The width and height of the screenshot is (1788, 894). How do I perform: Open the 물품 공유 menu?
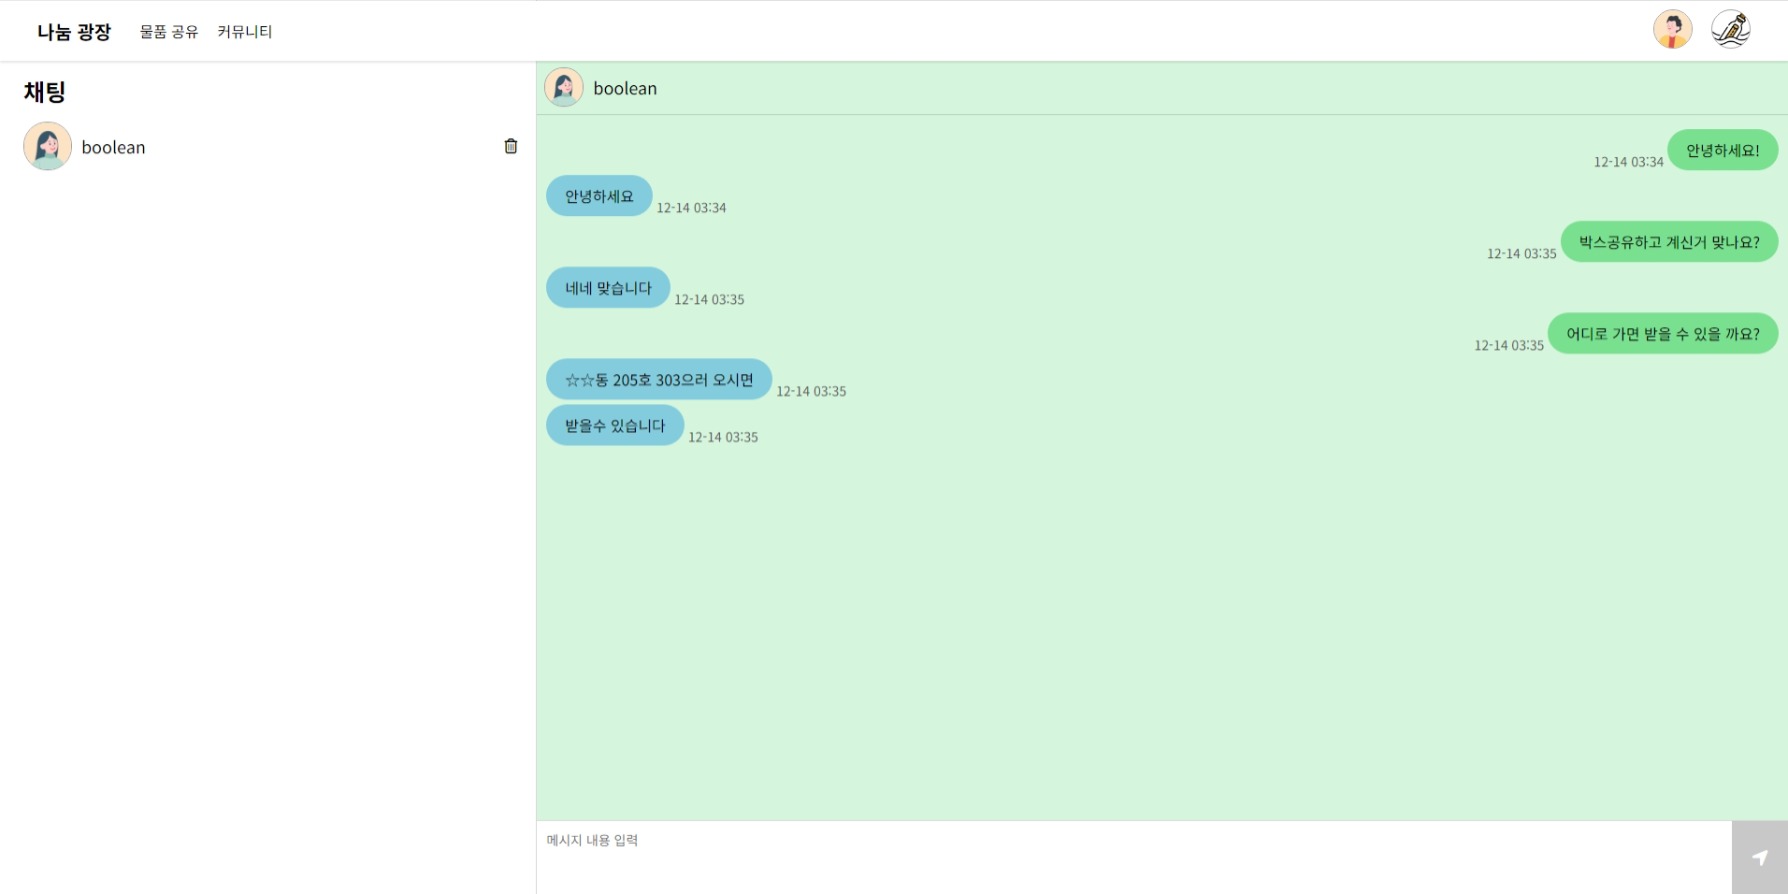click(x=169, y=31)
